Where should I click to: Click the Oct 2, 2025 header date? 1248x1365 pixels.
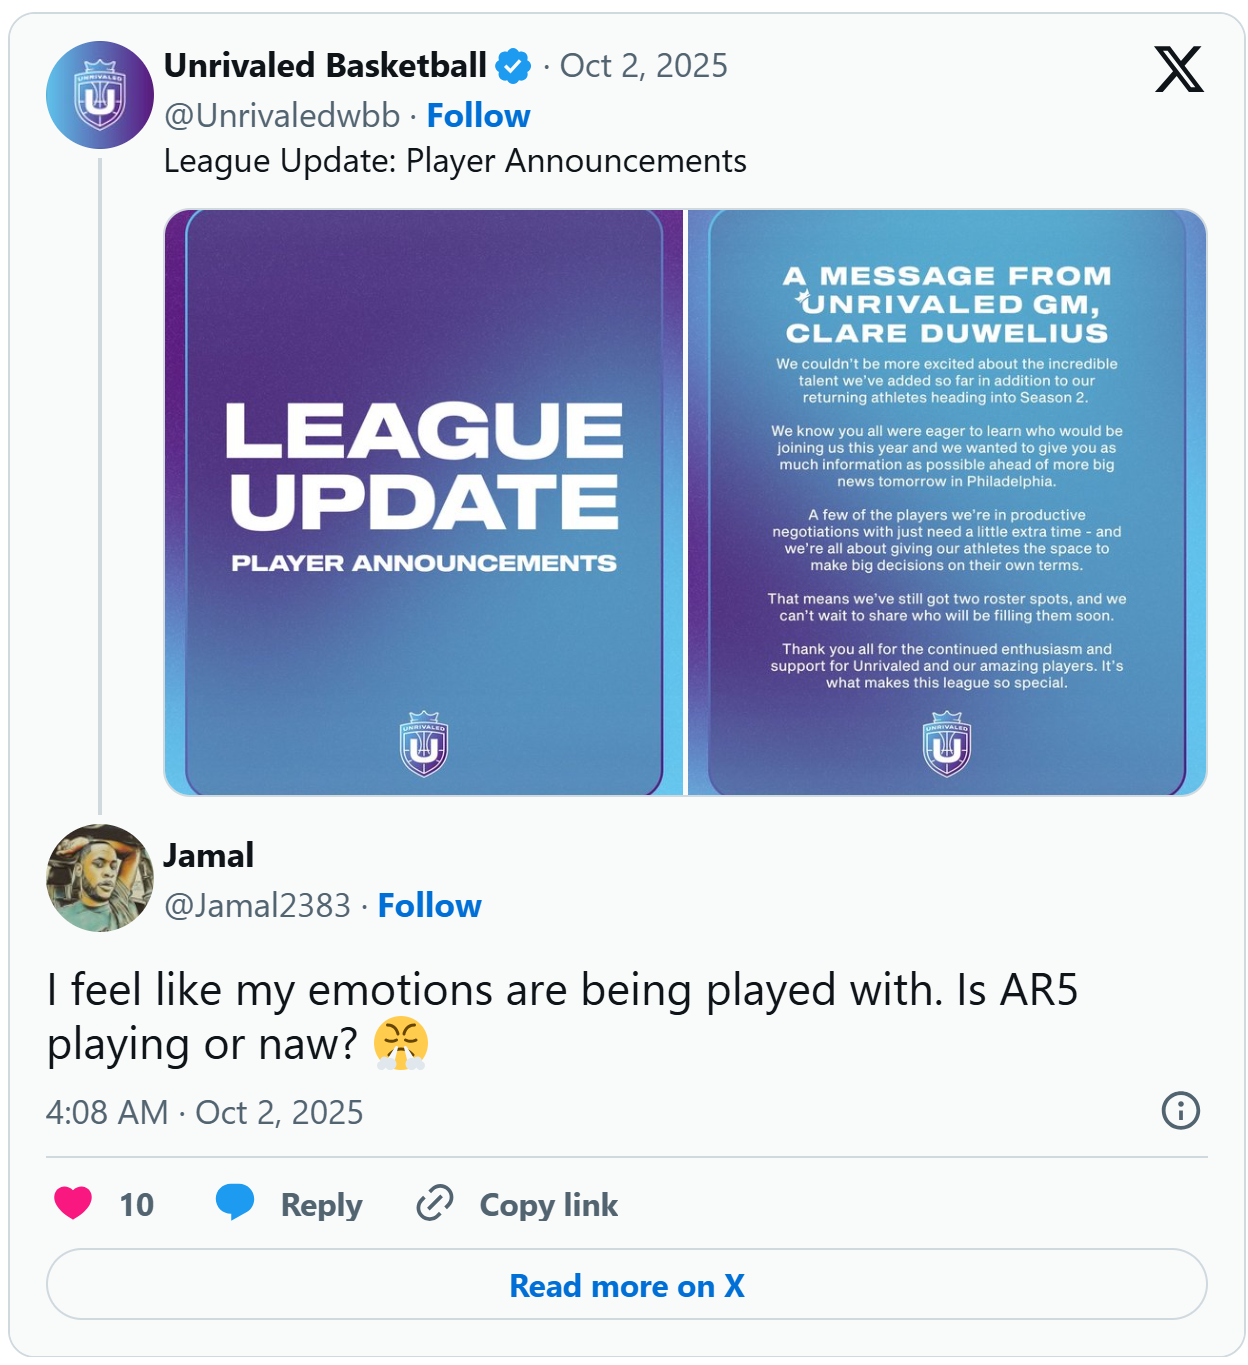tap(643, 66)
